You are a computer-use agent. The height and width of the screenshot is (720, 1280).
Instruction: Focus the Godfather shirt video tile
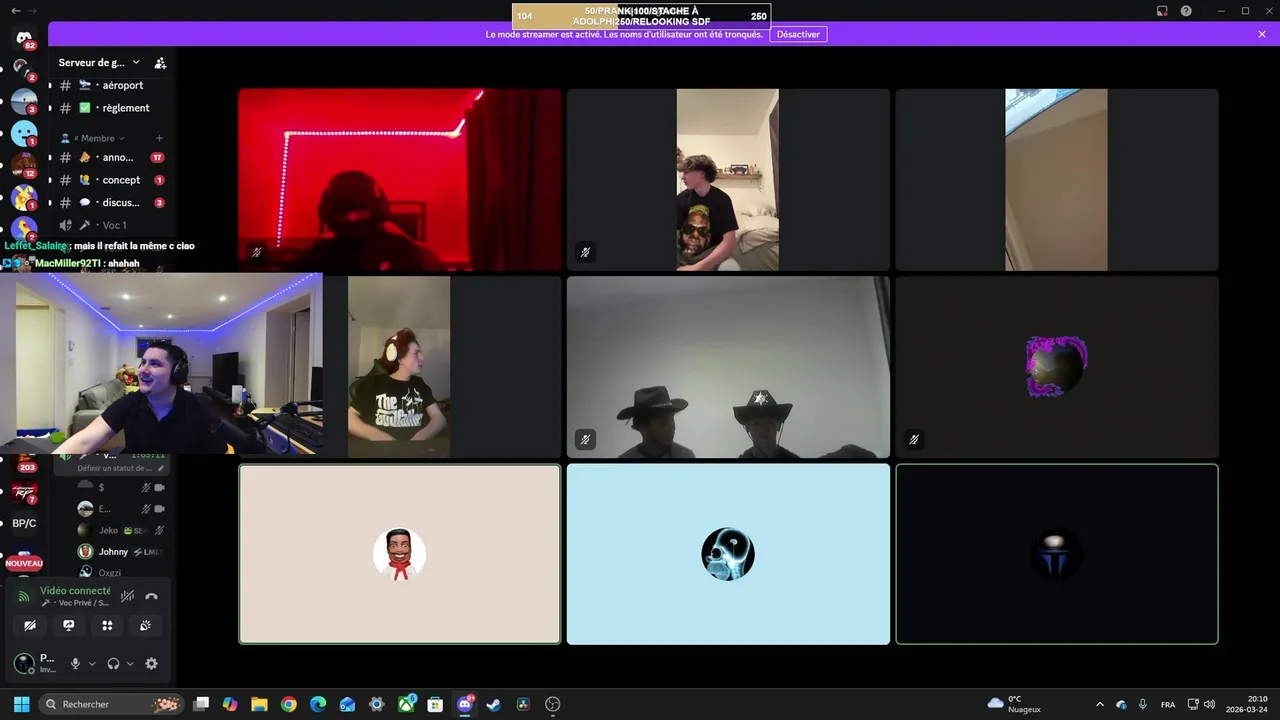tap(440, 367)
